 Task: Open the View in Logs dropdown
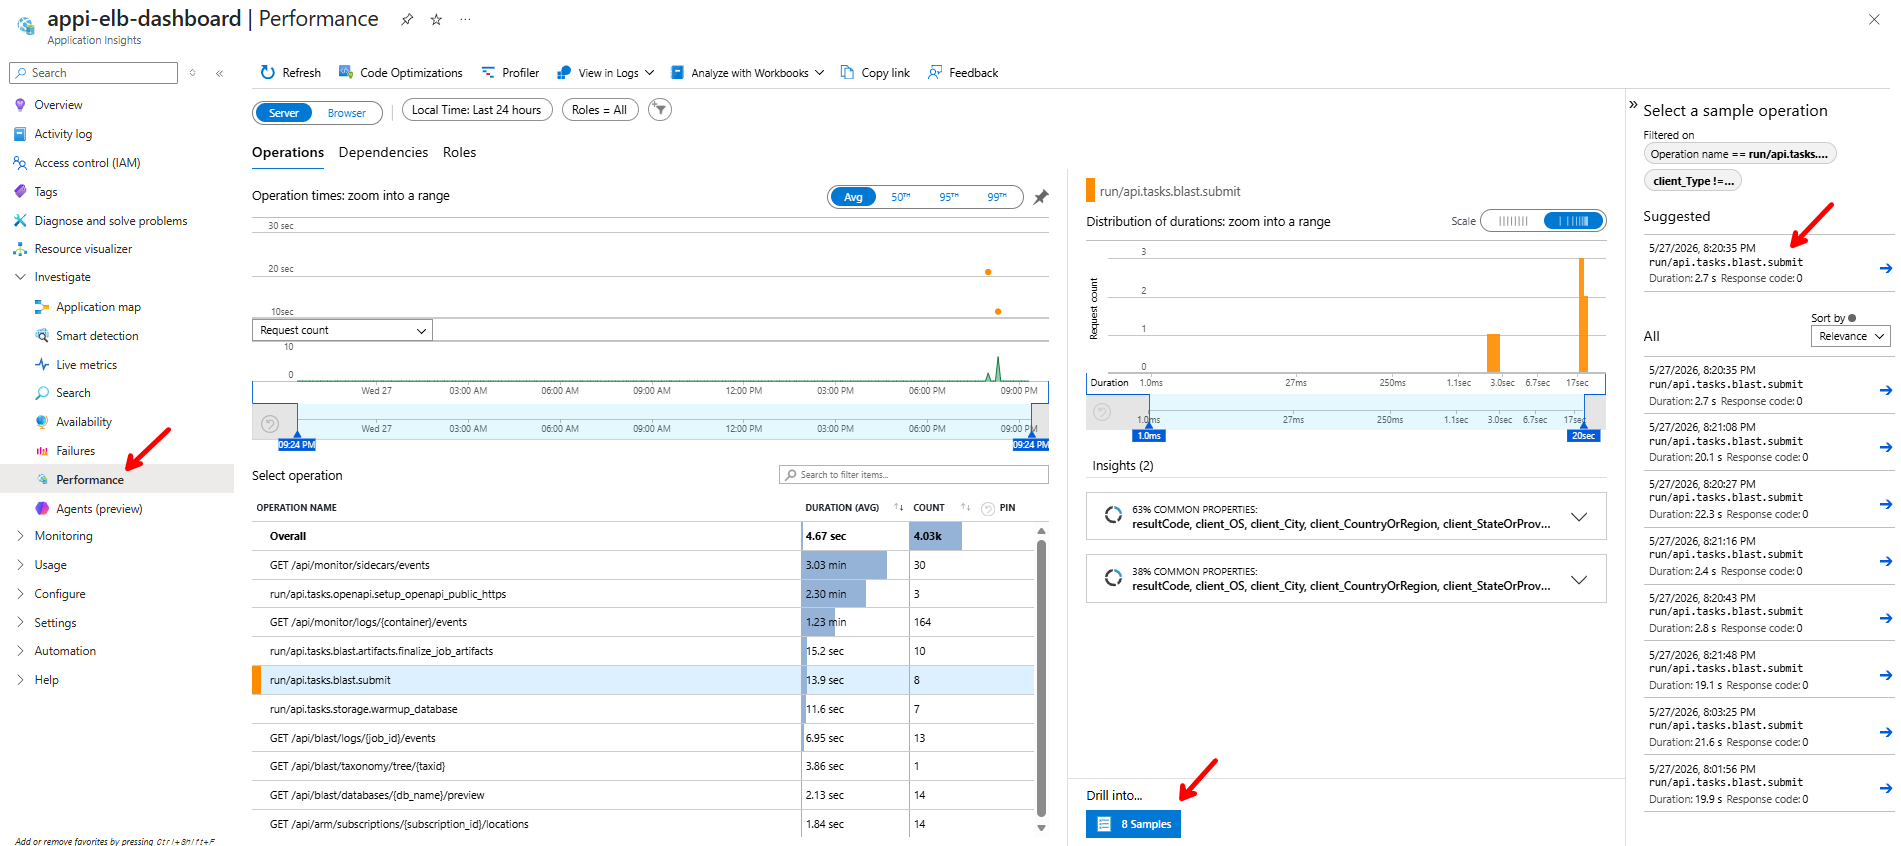pyautogui.click(x=605, y=72)
